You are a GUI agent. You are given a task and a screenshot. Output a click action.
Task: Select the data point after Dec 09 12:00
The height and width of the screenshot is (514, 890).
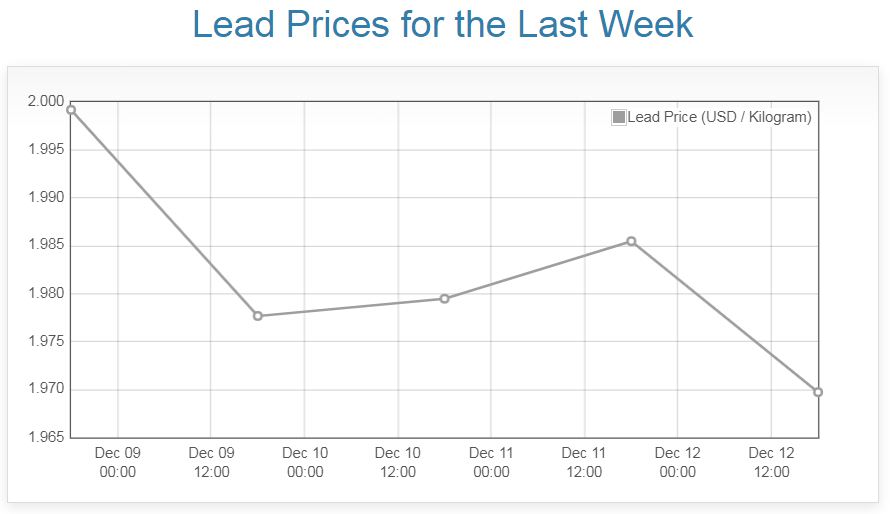coord(258,316)
